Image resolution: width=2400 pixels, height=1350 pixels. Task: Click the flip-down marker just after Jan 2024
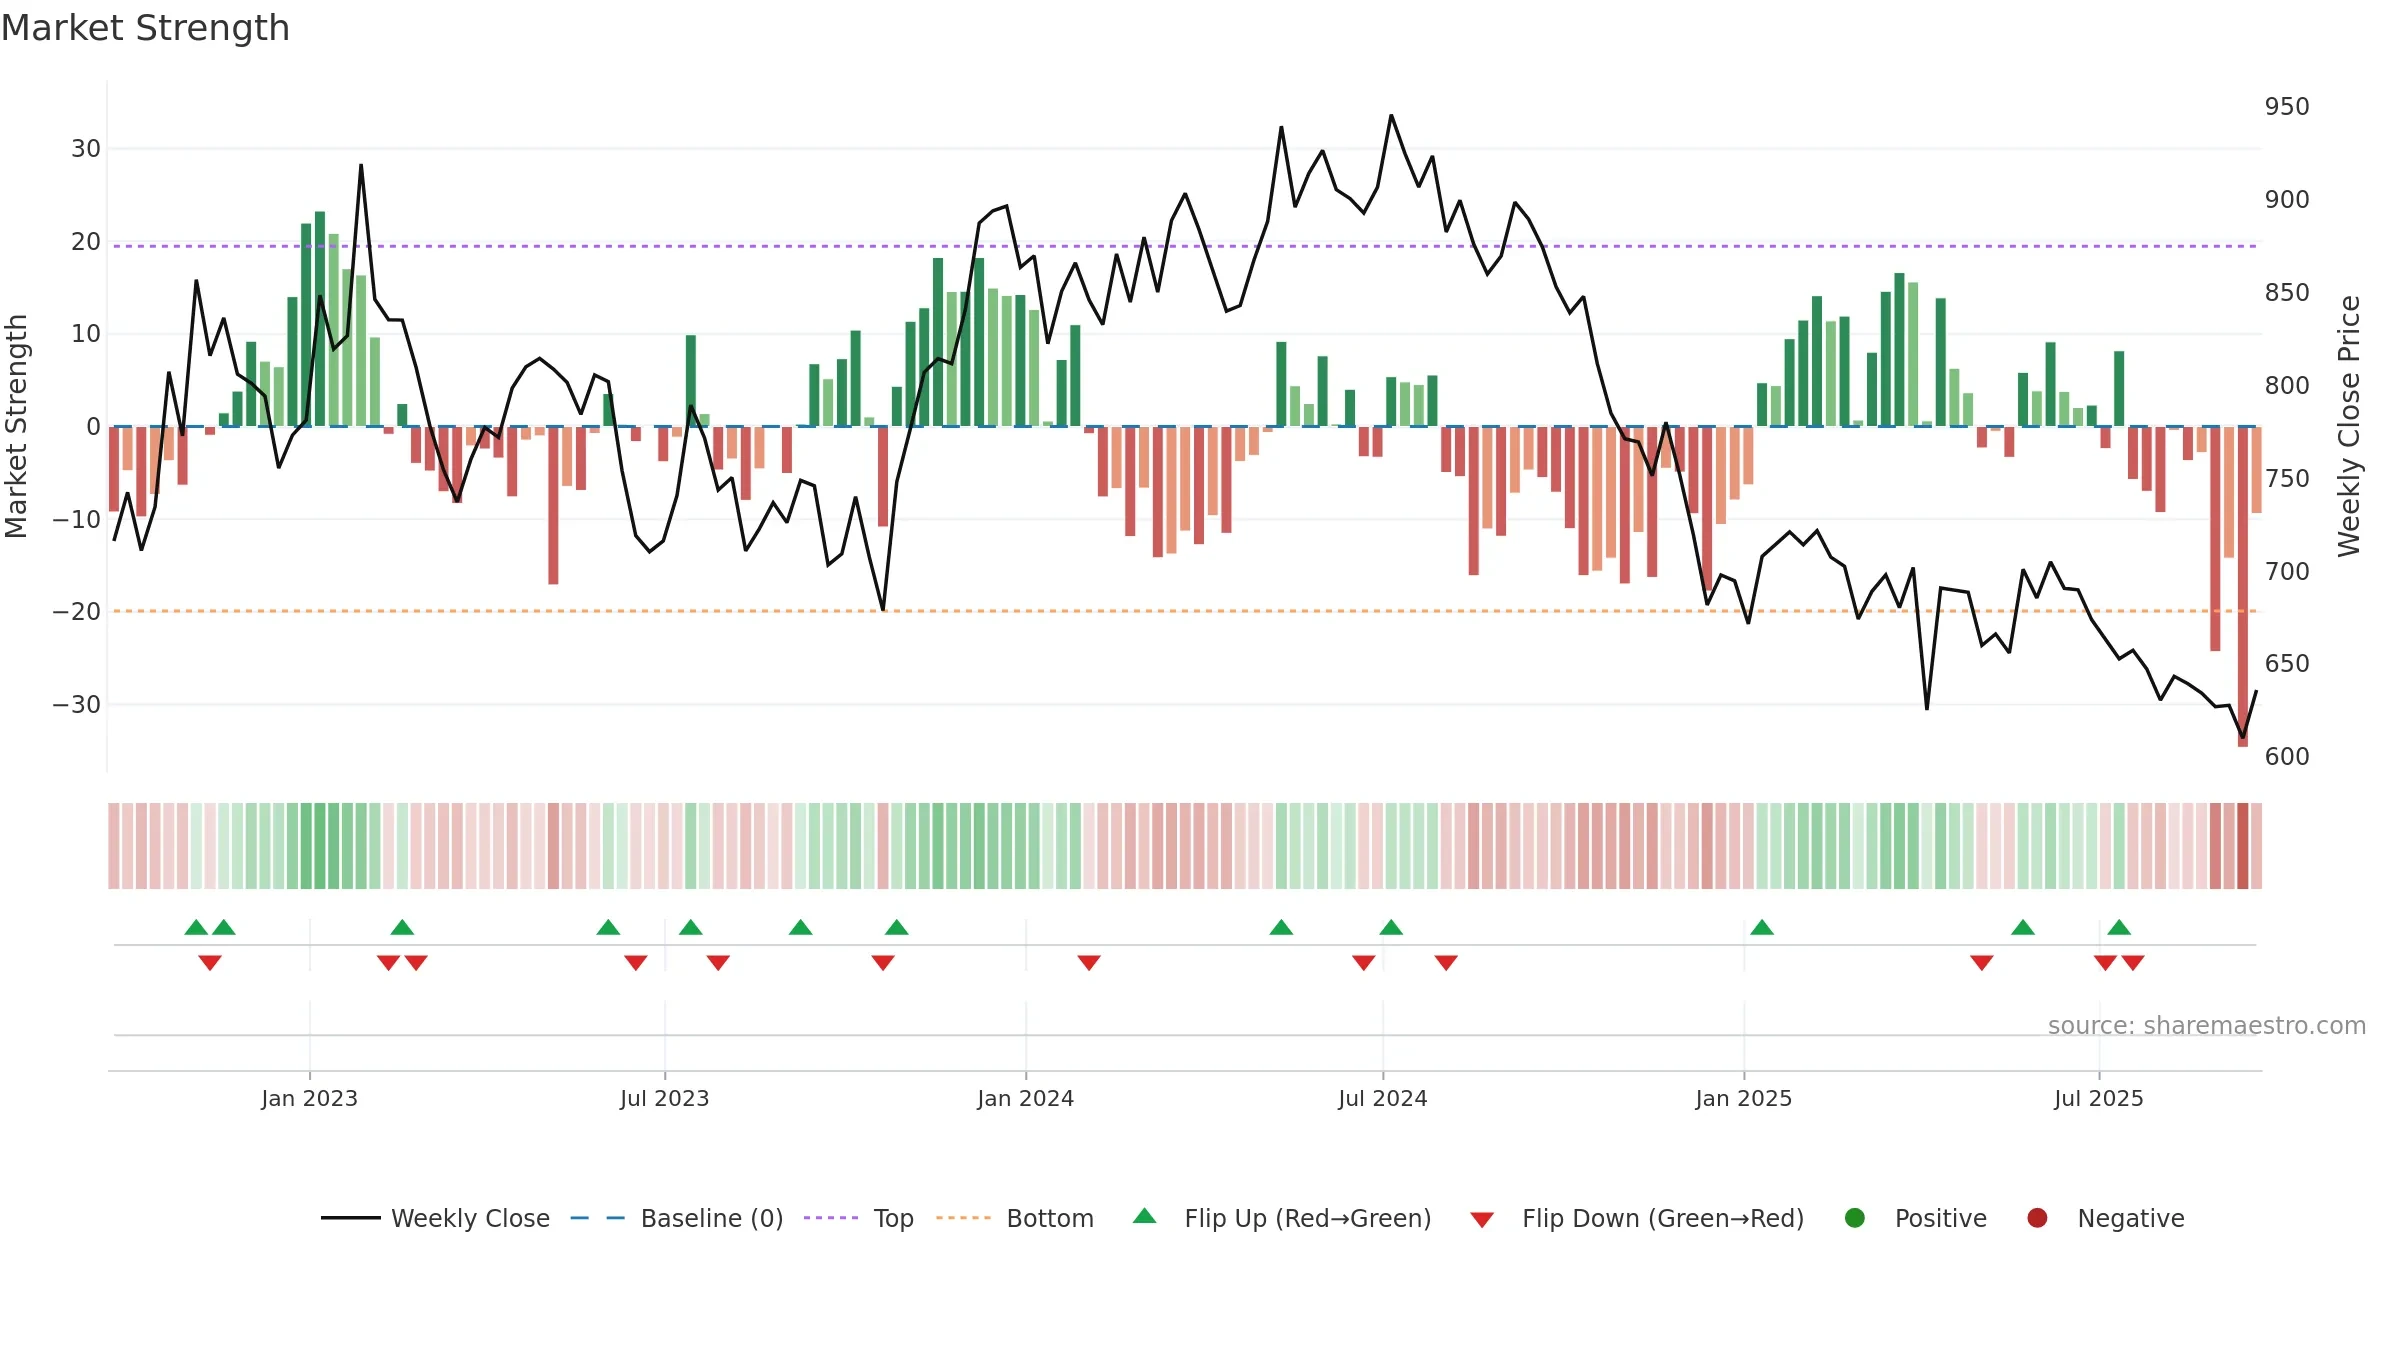1089,962
